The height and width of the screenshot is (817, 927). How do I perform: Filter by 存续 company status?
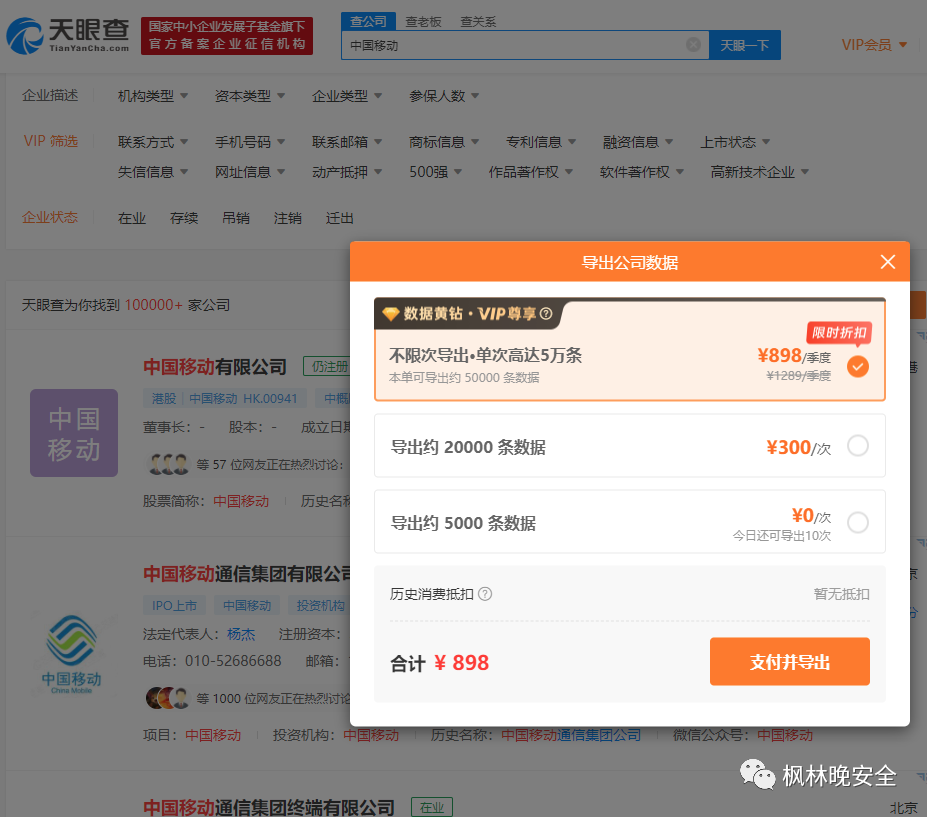[184, 218]
